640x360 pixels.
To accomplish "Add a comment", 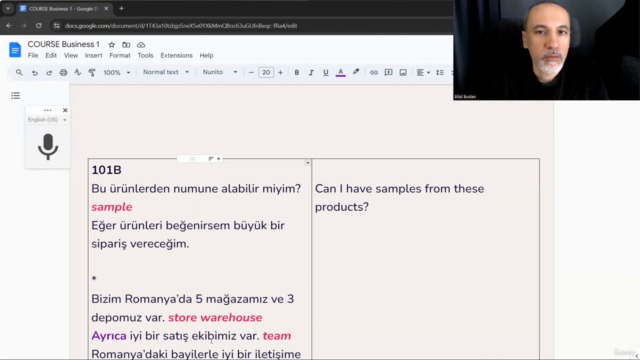I will point(388,72).
